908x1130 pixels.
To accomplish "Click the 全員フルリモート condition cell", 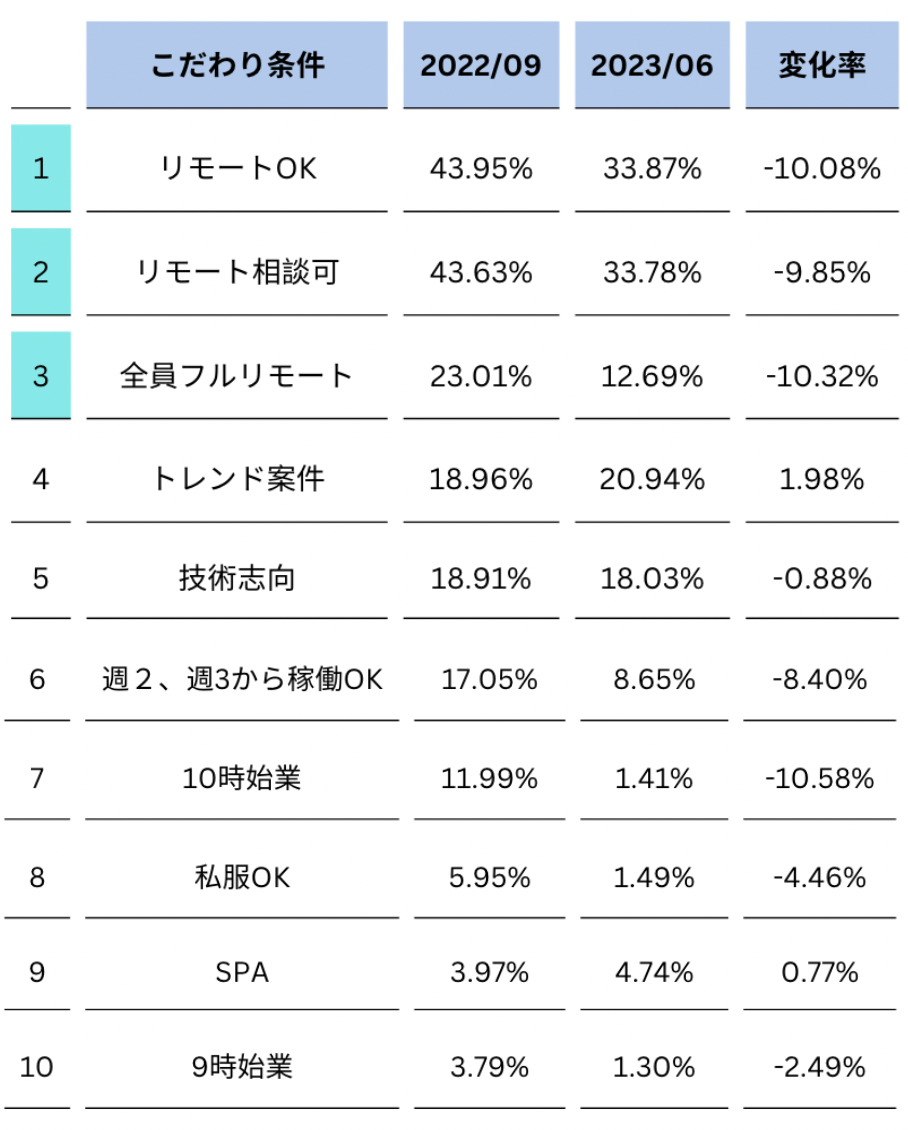I will pos(237,376).
